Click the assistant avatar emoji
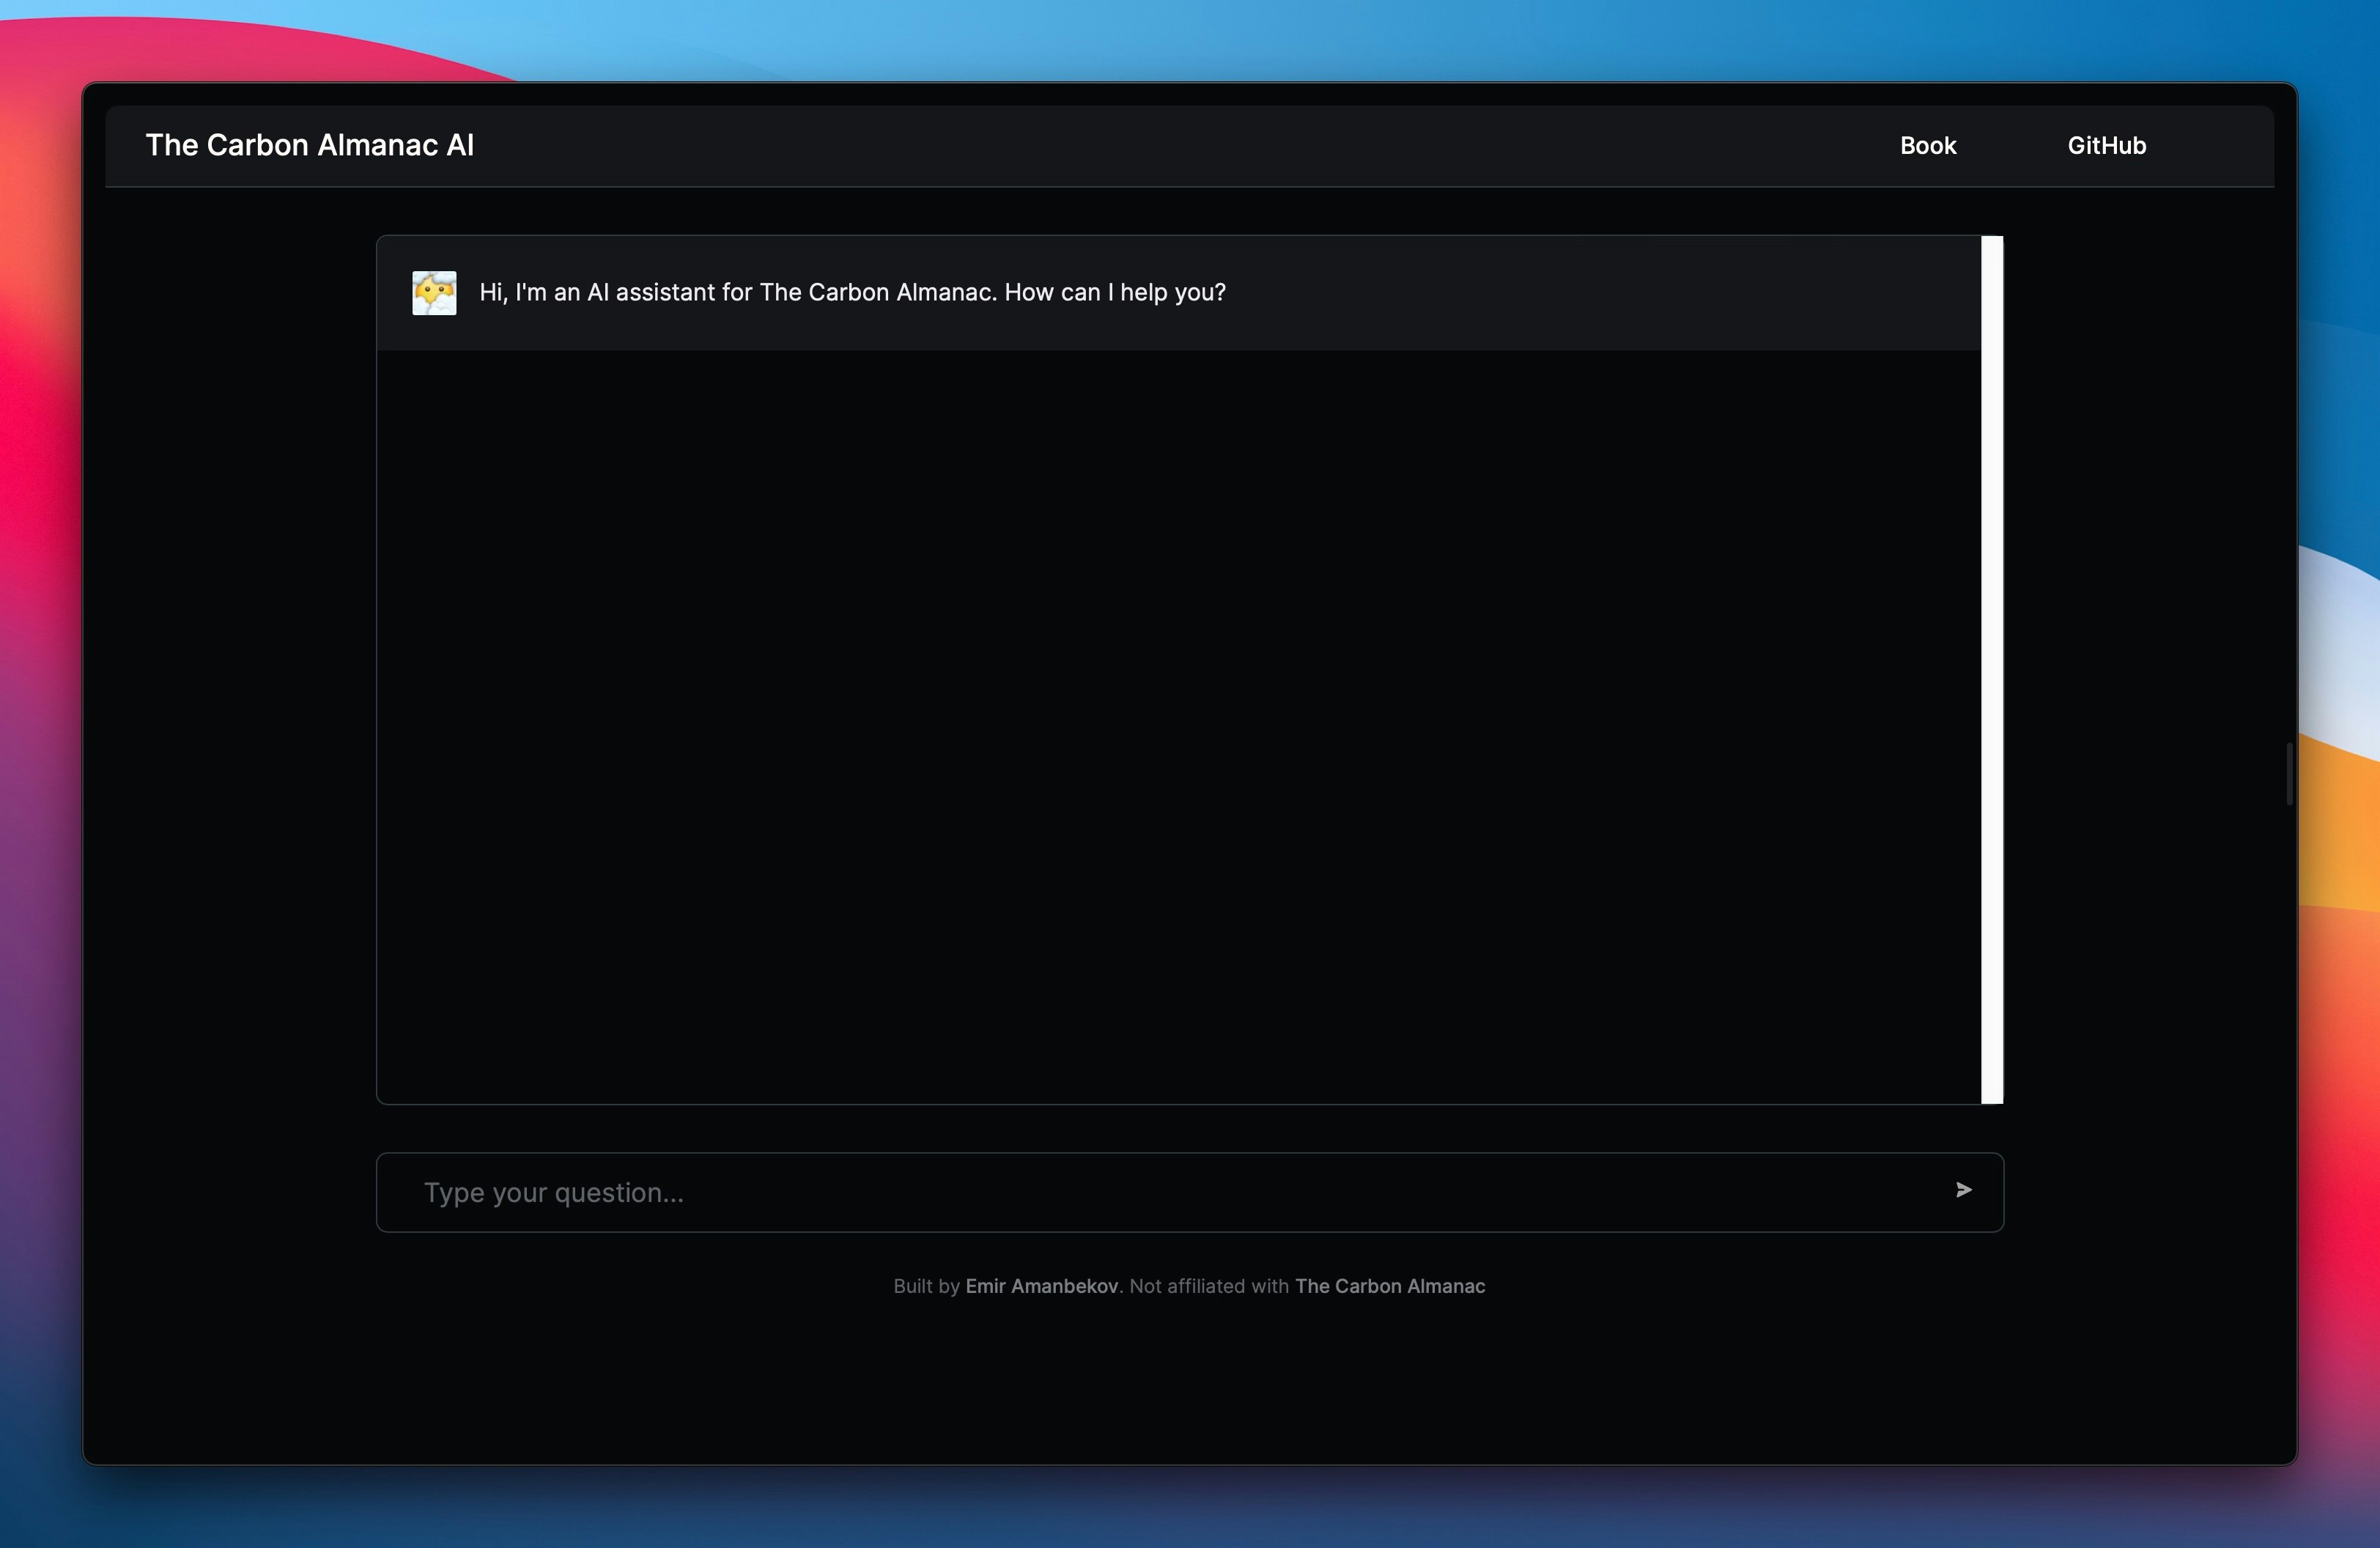2380x1548 pixels. [x=434, y=293]
